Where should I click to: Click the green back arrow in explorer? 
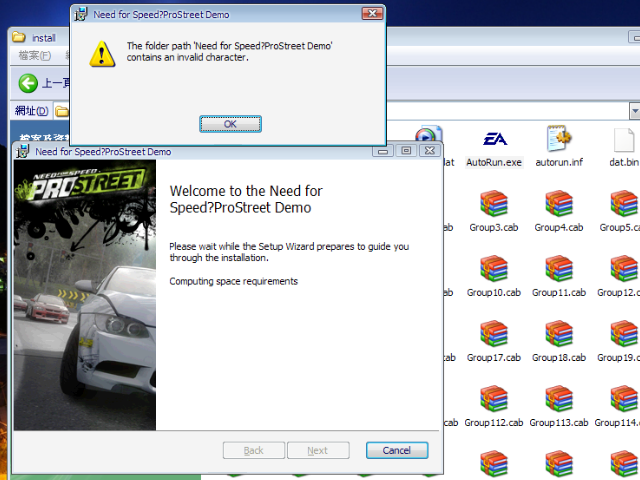[28, 83]
